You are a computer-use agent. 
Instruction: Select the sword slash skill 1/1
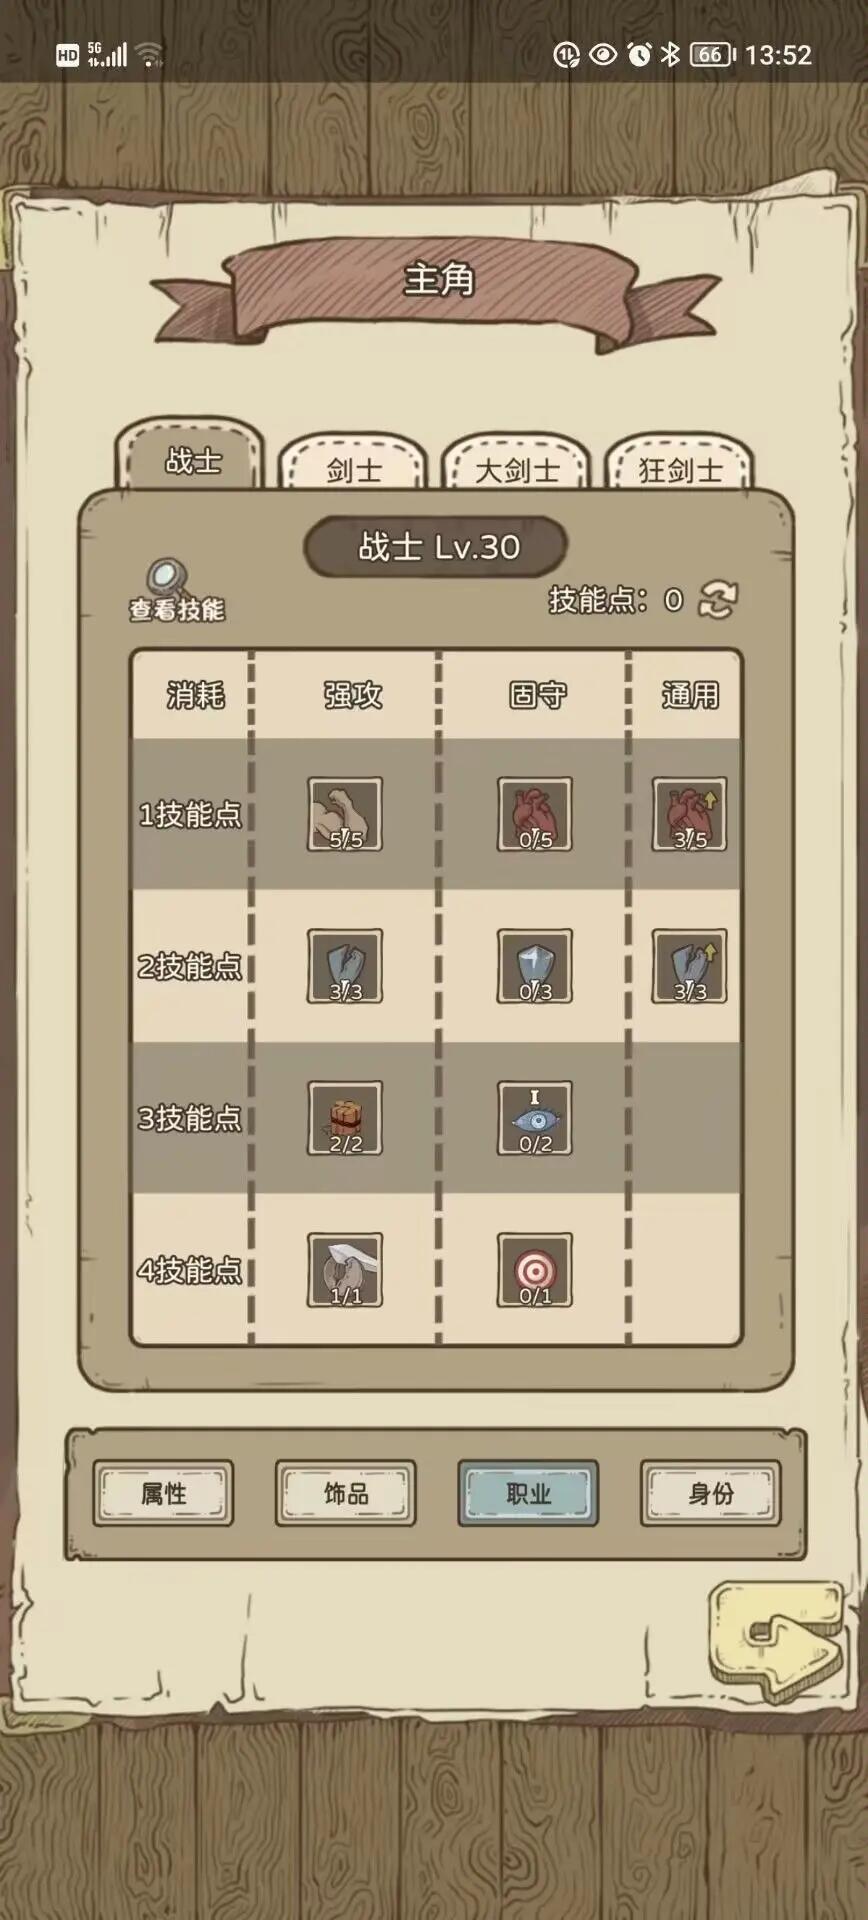(x=345, y=1270)
